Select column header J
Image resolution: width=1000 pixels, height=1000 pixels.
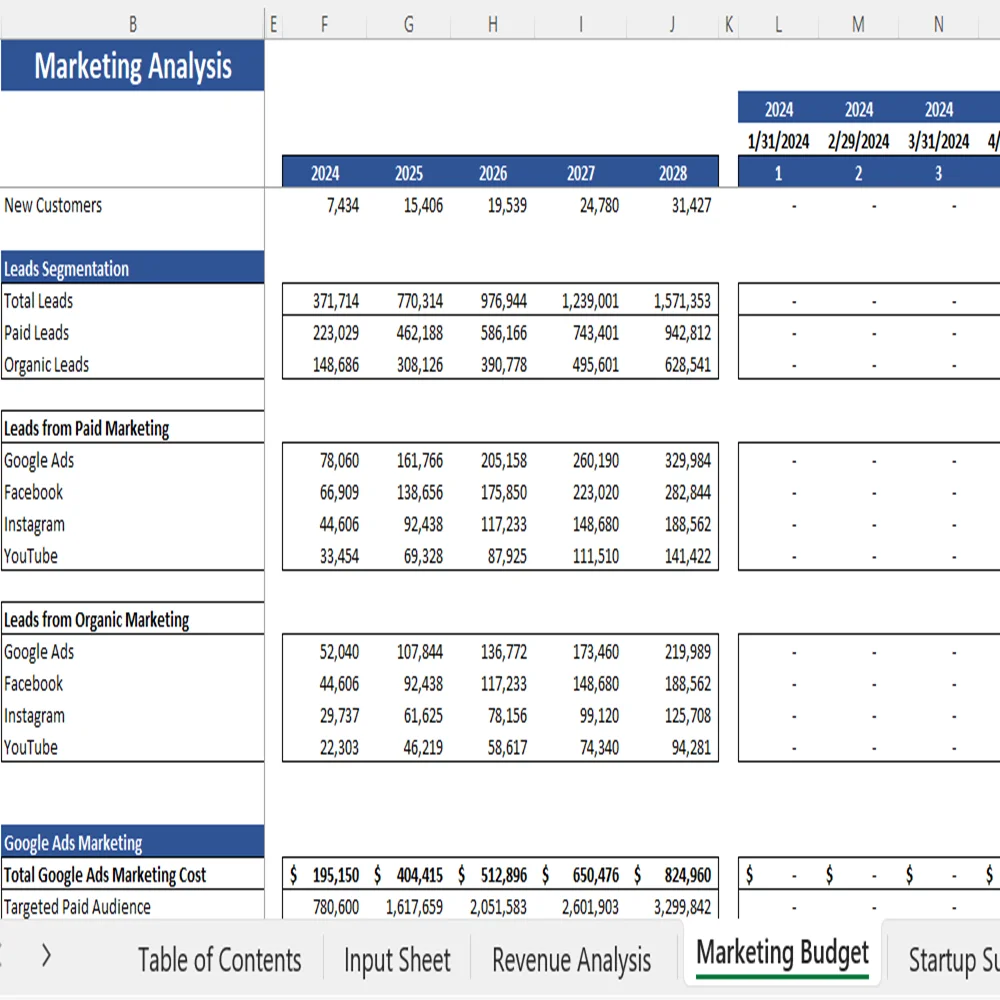click(672, 23)
